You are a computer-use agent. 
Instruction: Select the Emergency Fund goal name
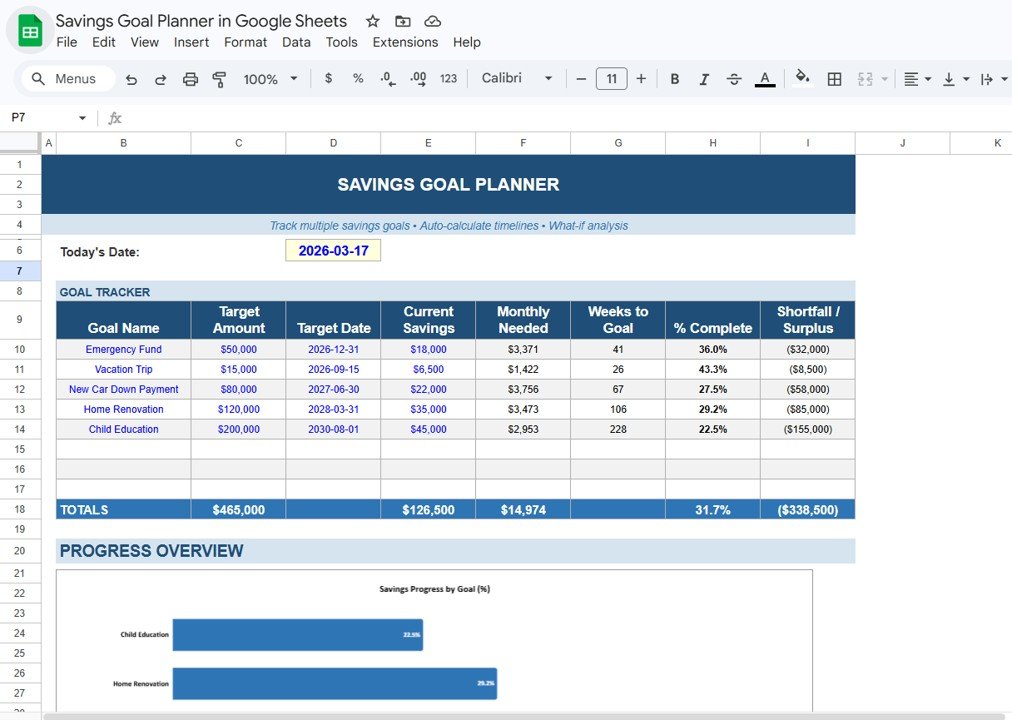[x=123, y=349]
